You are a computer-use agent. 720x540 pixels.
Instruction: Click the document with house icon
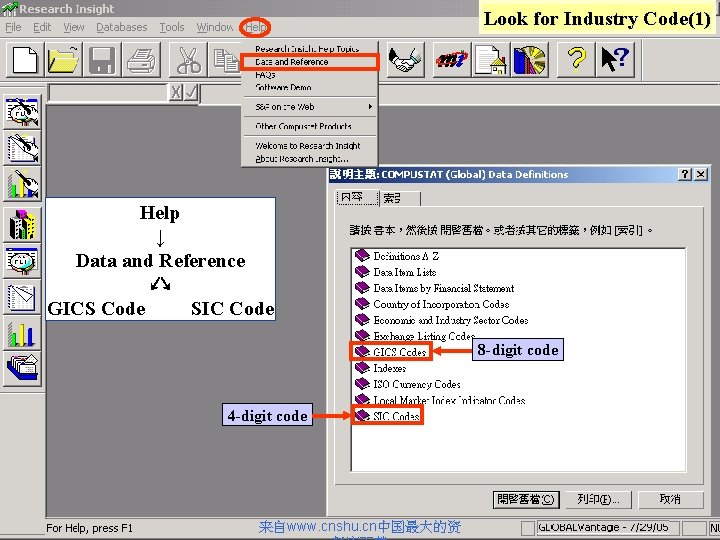point(491,60)
